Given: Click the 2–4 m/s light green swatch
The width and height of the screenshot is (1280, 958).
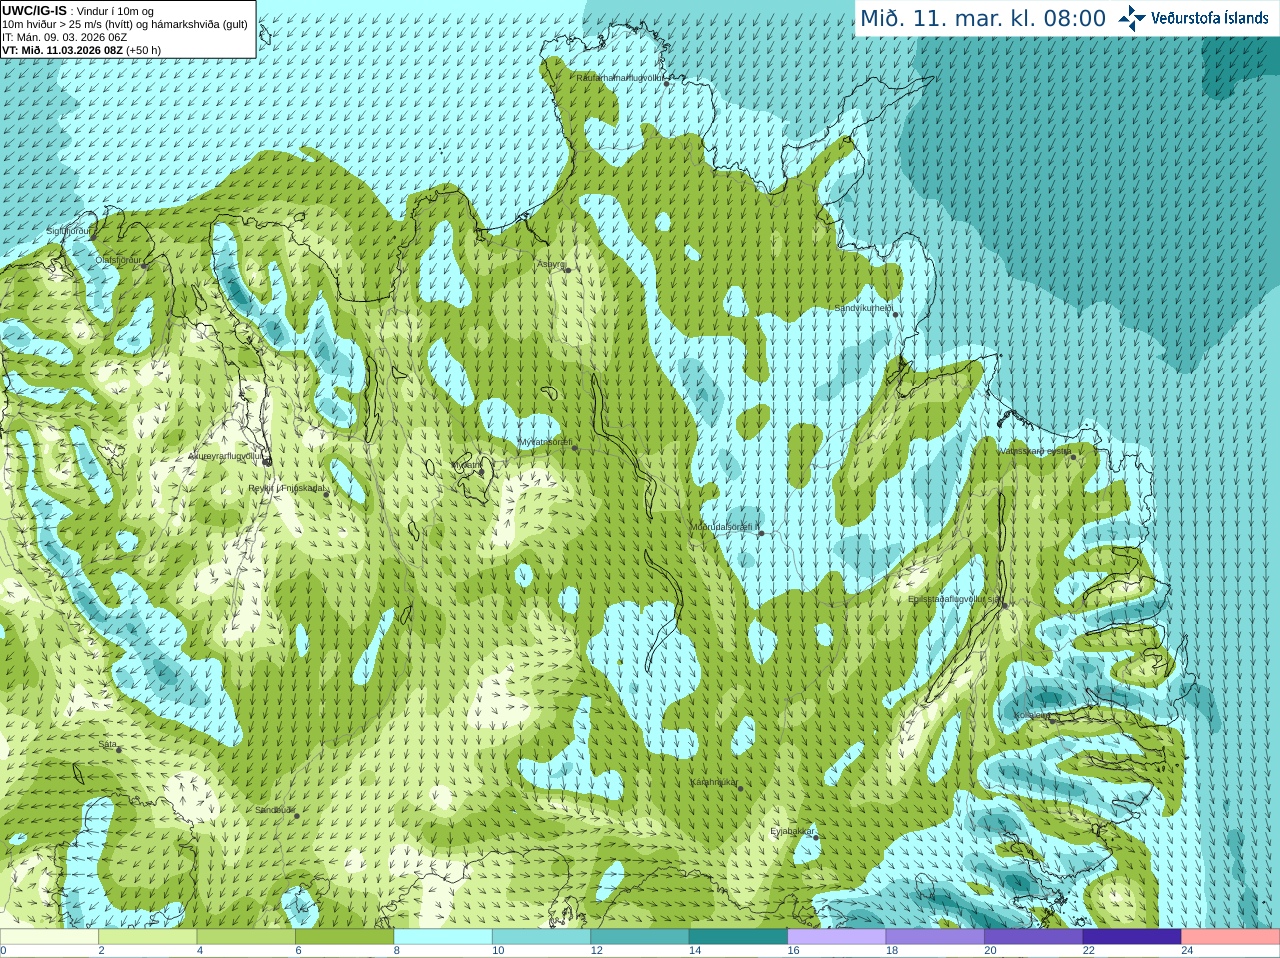Looking at the screenshot, I should click(x=147, y=937).
